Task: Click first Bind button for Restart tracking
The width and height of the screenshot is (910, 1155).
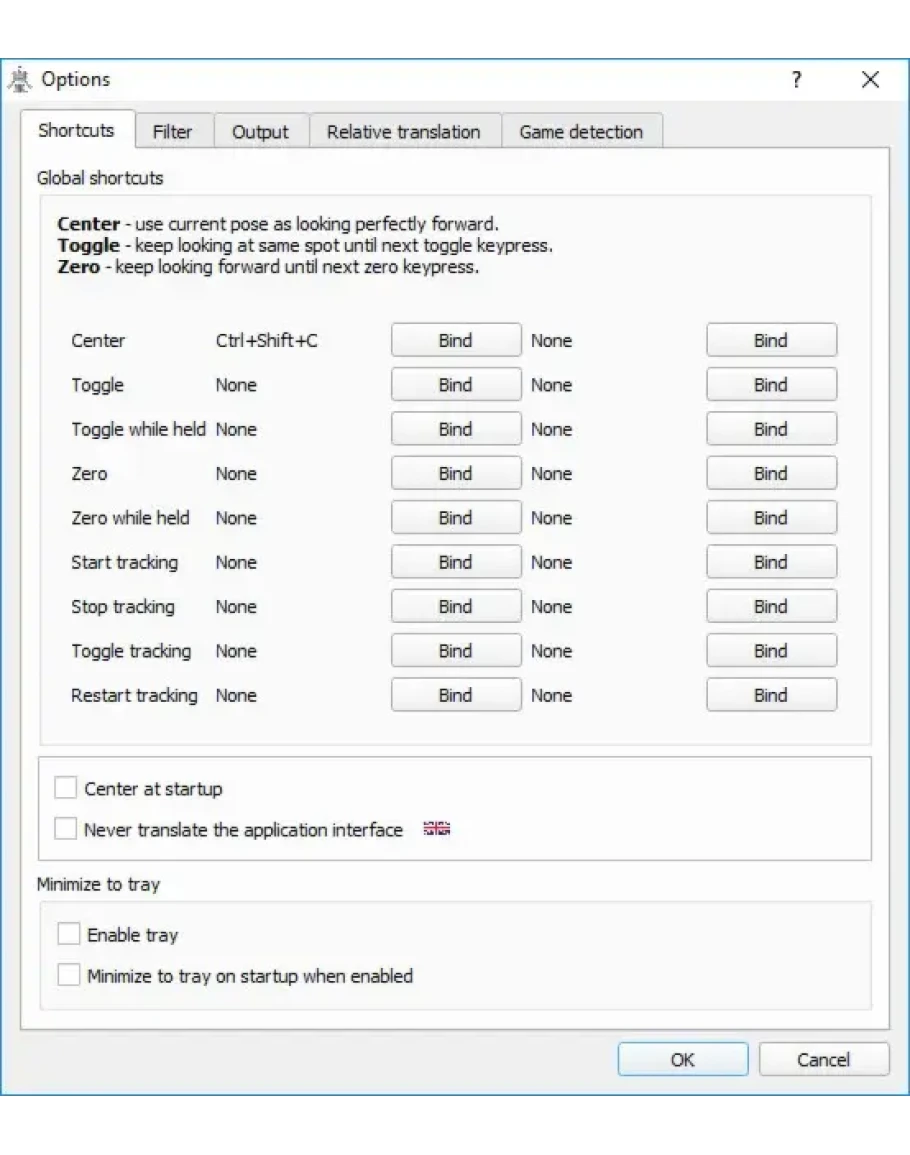Action: coord(455,695)
